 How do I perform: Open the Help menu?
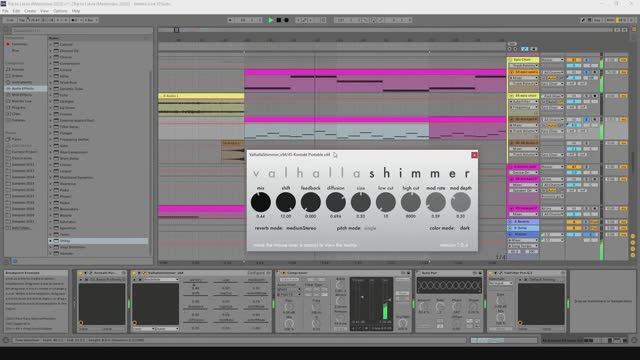(x=76, y=11)
